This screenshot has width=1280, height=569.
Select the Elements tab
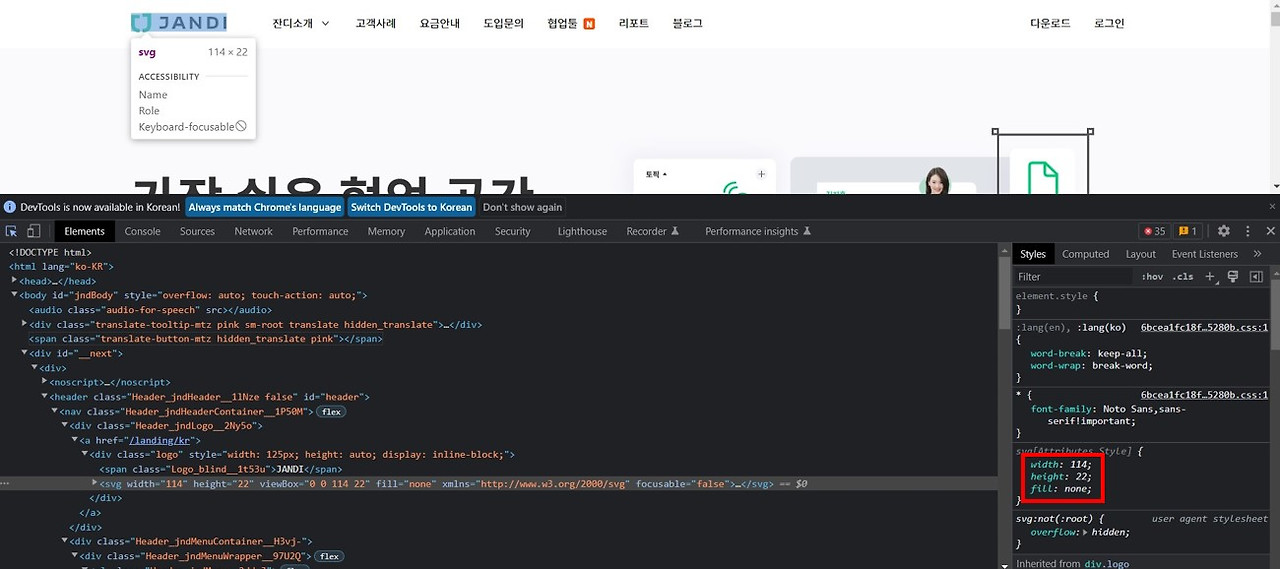tap(84, 231)
